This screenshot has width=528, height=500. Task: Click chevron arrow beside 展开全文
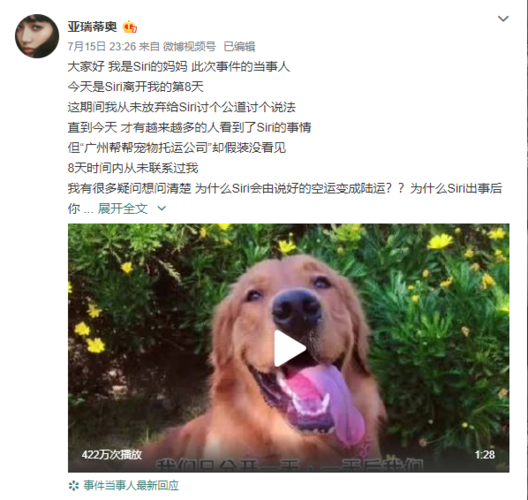(x=162, y=209)
